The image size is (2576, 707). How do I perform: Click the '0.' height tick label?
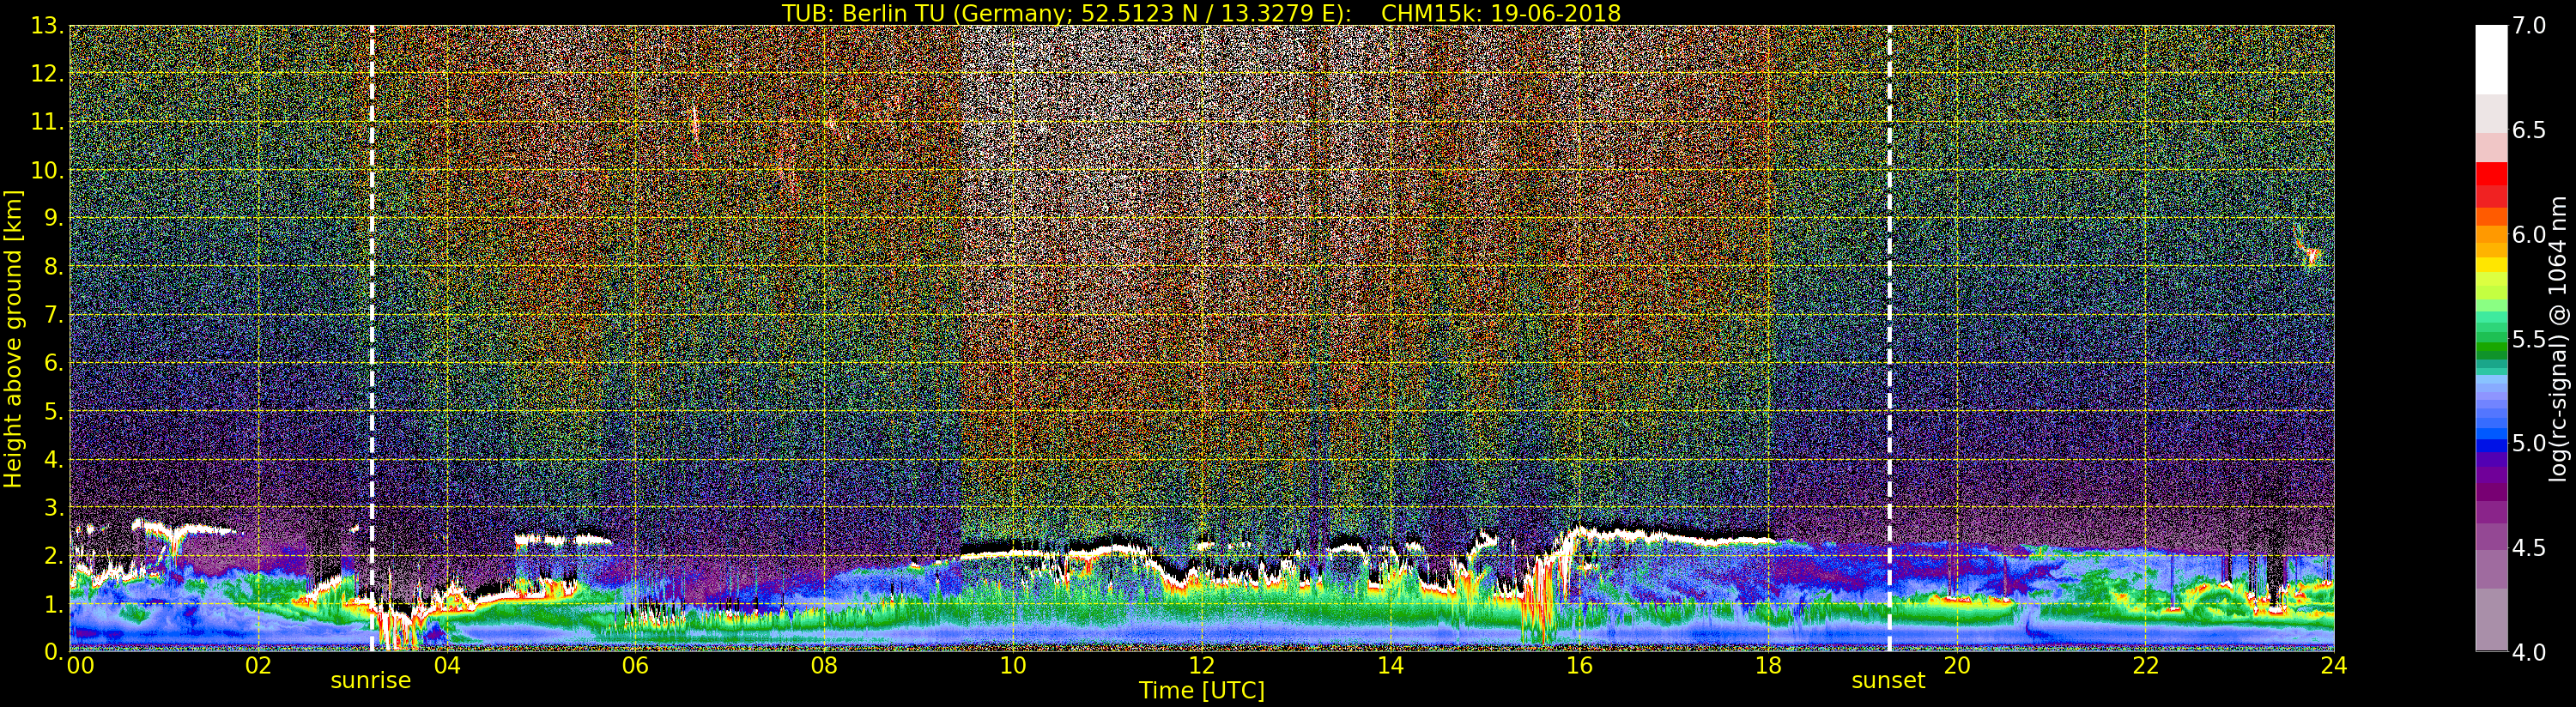point(53,651)
